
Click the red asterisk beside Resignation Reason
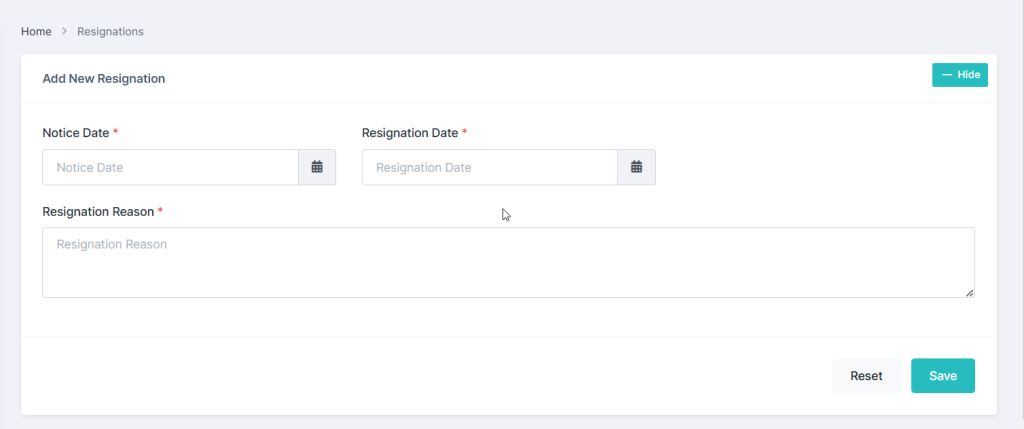(161, 212)
